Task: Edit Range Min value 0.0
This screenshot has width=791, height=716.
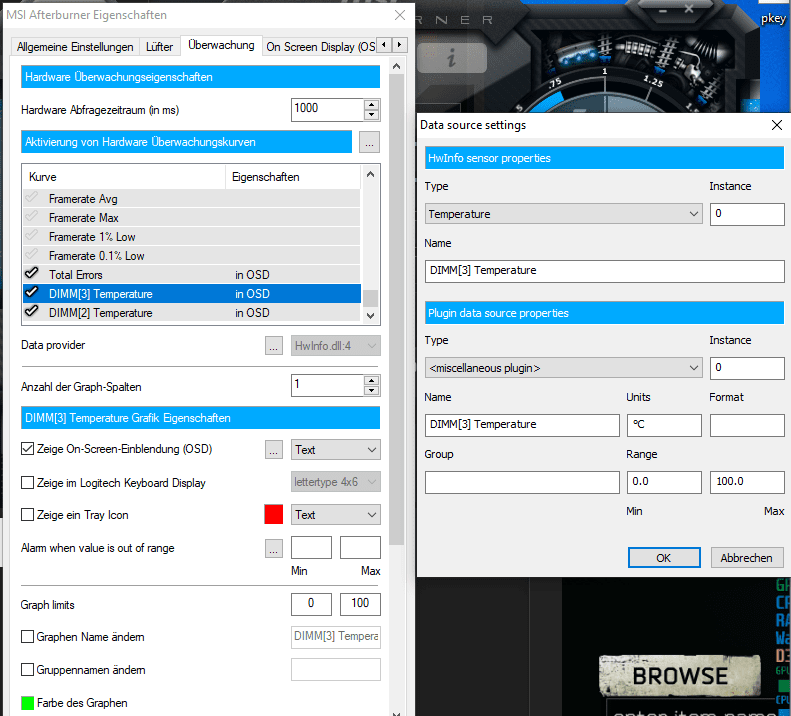Action: coord(664,482)
